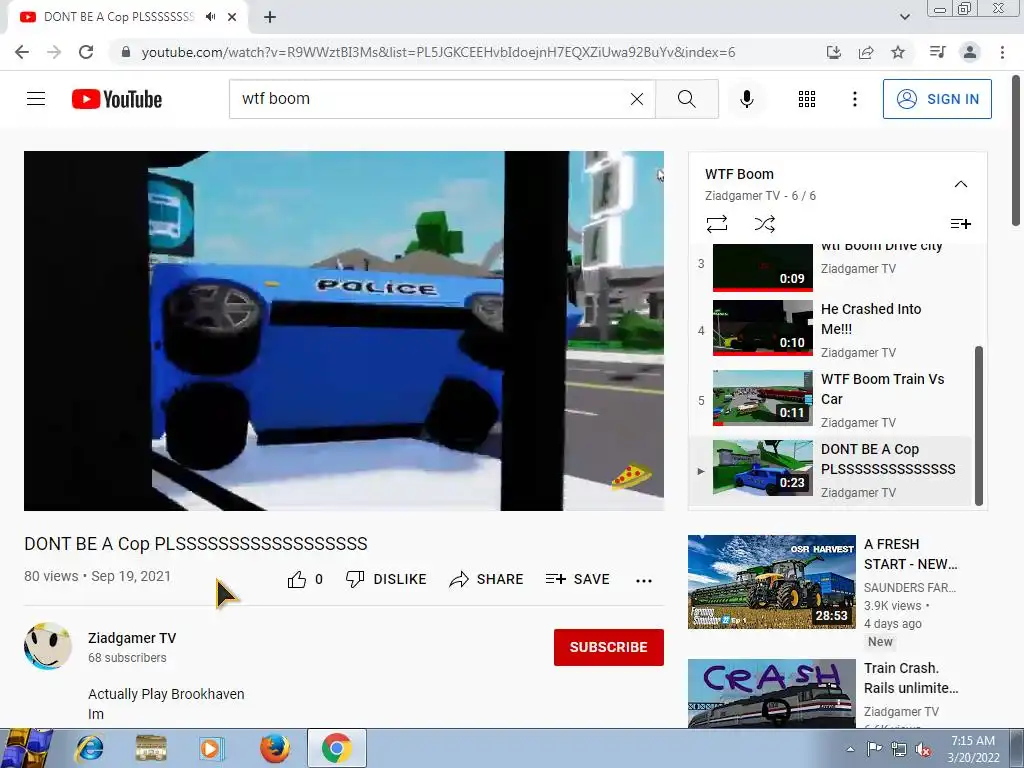Bookmark this page with star icon
The height and width of the screenshot is (768, 1024).
[898, 52]
